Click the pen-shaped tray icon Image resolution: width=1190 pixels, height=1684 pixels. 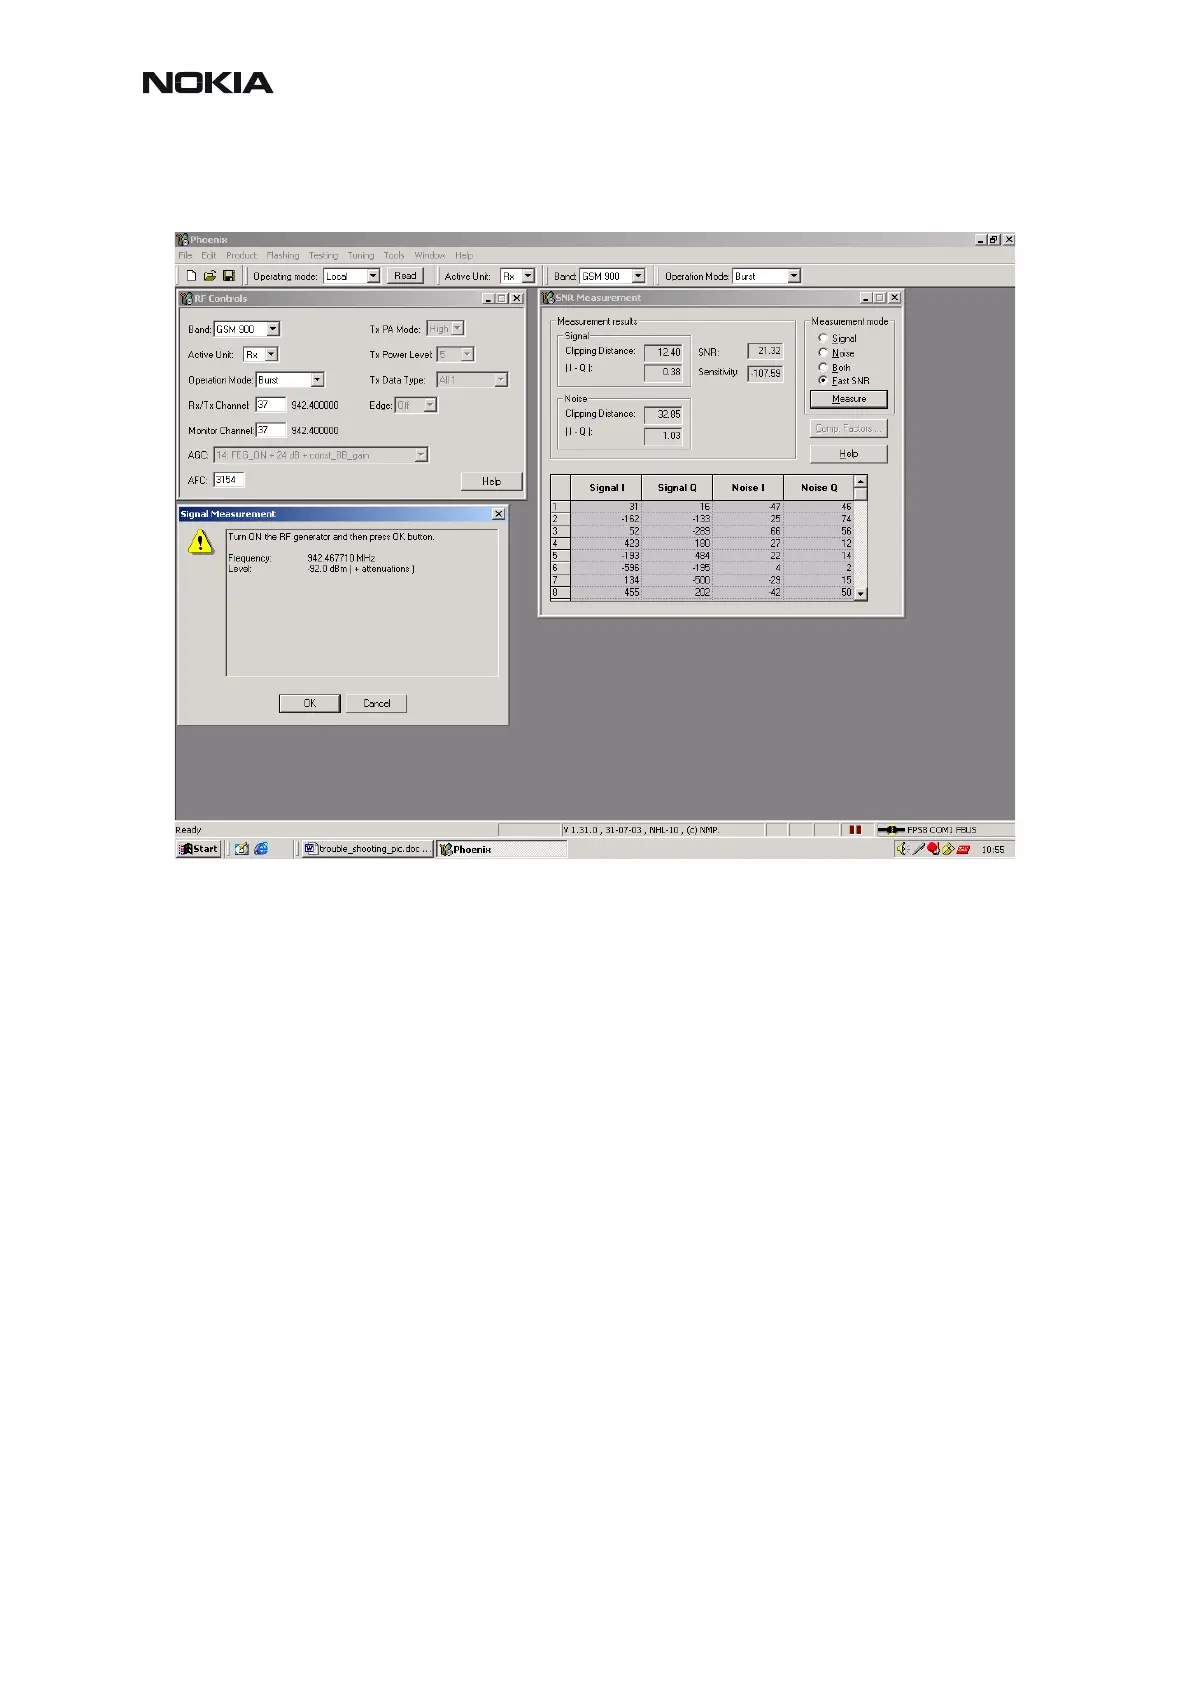[x=918, y=849]
